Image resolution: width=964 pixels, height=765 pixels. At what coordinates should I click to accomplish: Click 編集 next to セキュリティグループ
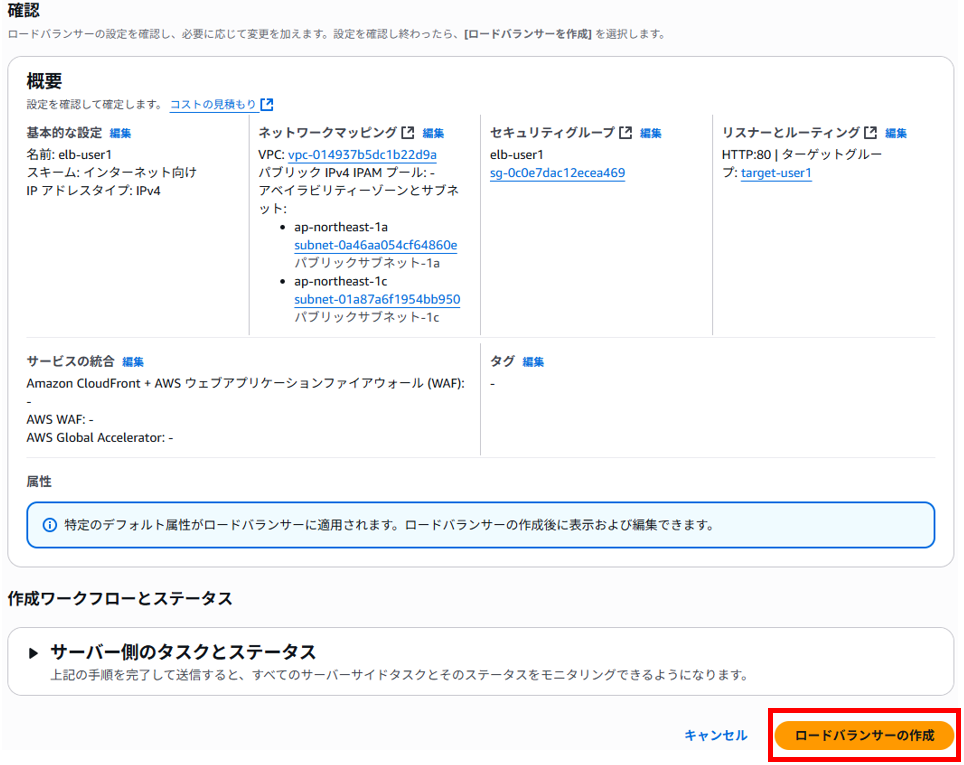point(650,133)
